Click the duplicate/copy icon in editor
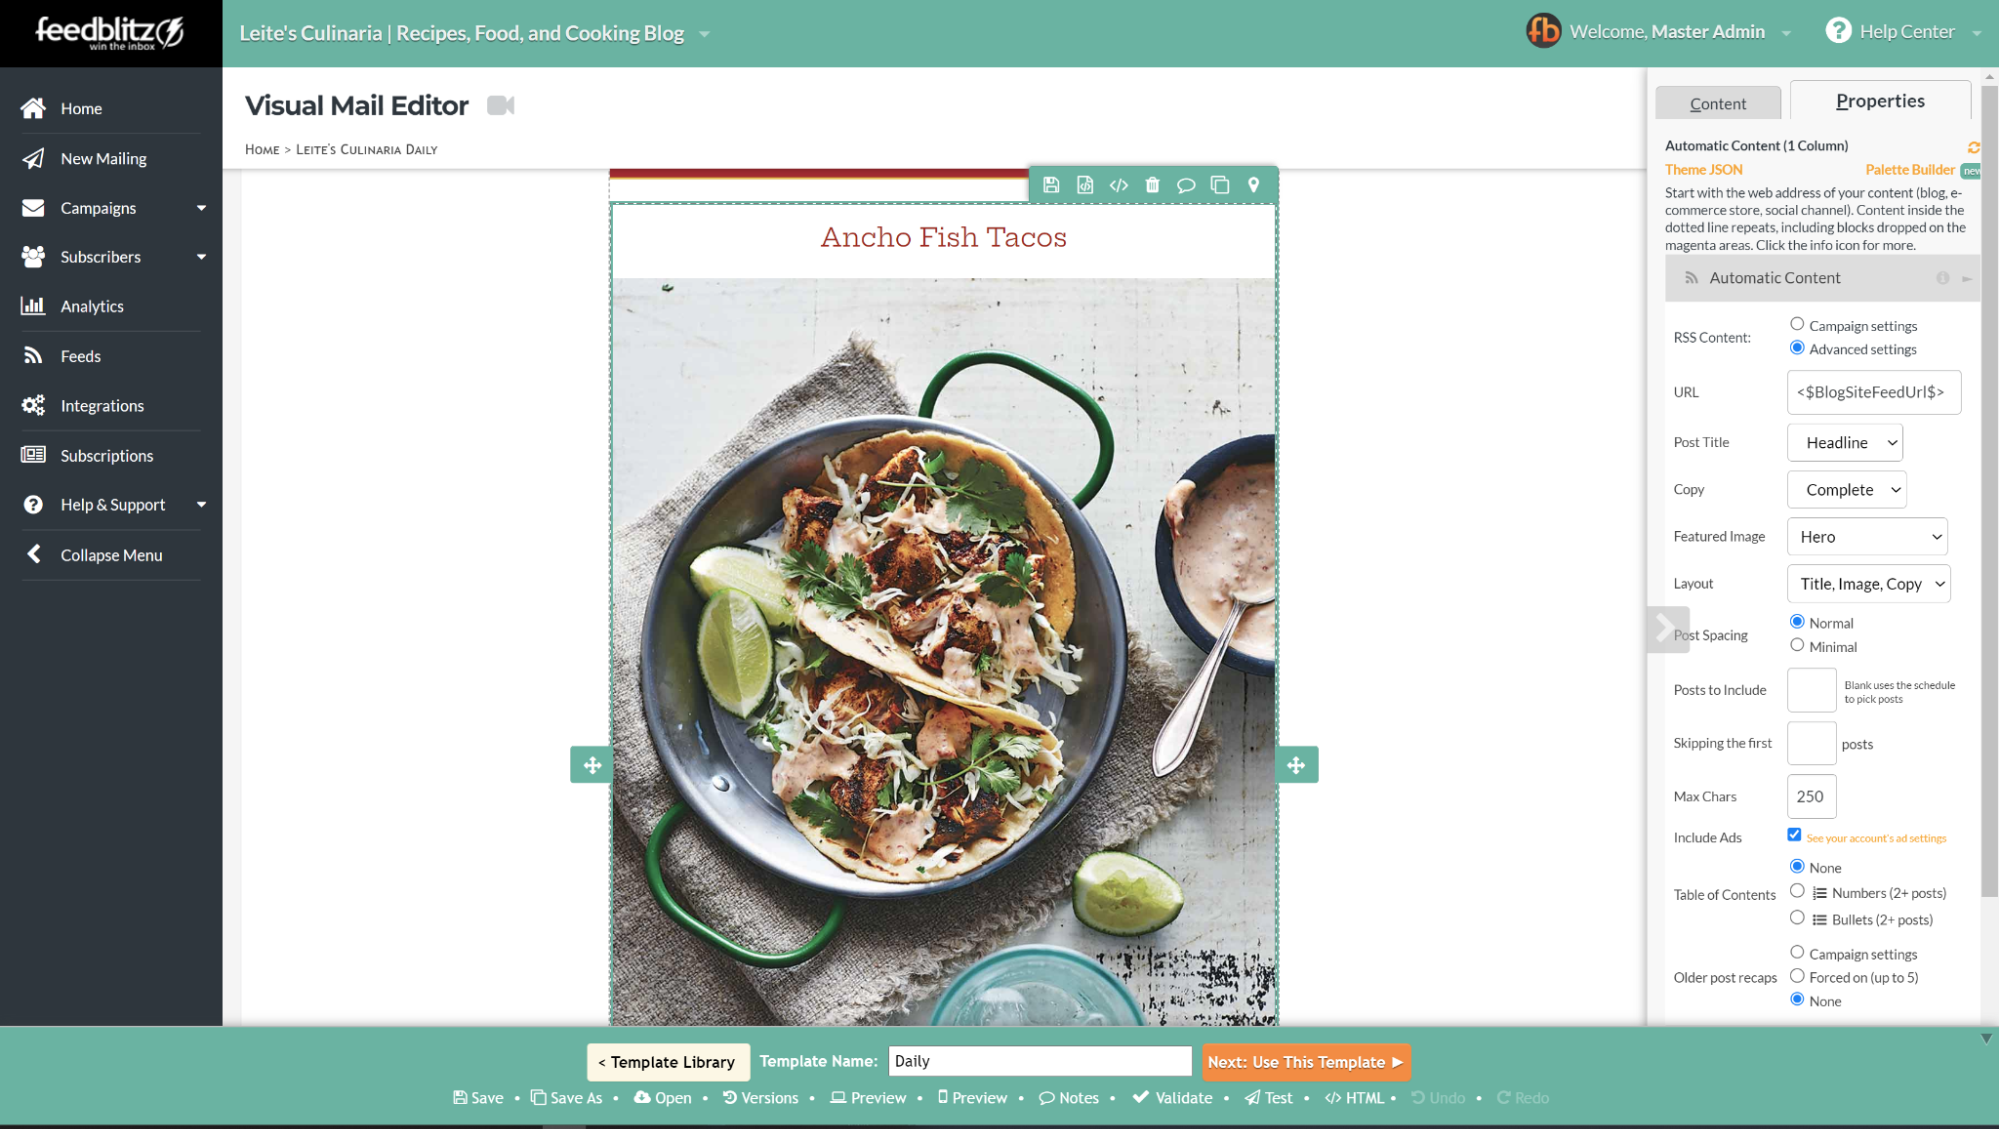 pos(1218,184)
